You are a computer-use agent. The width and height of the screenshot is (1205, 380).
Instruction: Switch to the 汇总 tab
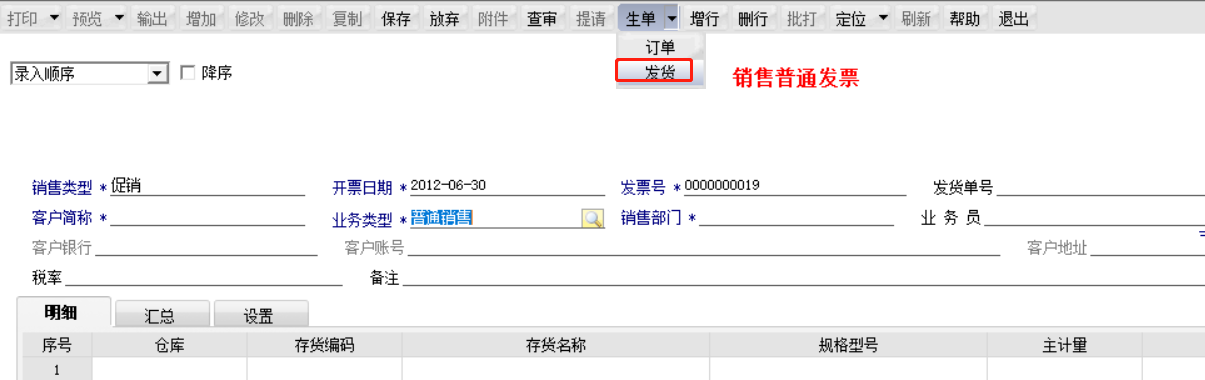161,315
